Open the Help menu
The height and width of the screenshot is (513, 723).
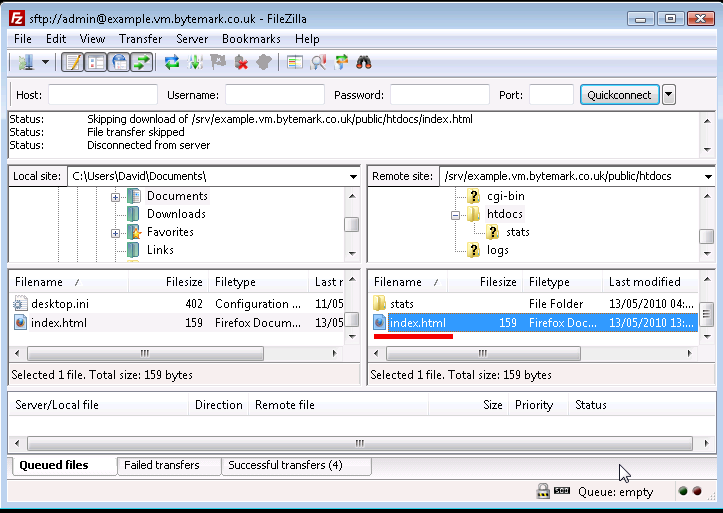coord(307,39)
